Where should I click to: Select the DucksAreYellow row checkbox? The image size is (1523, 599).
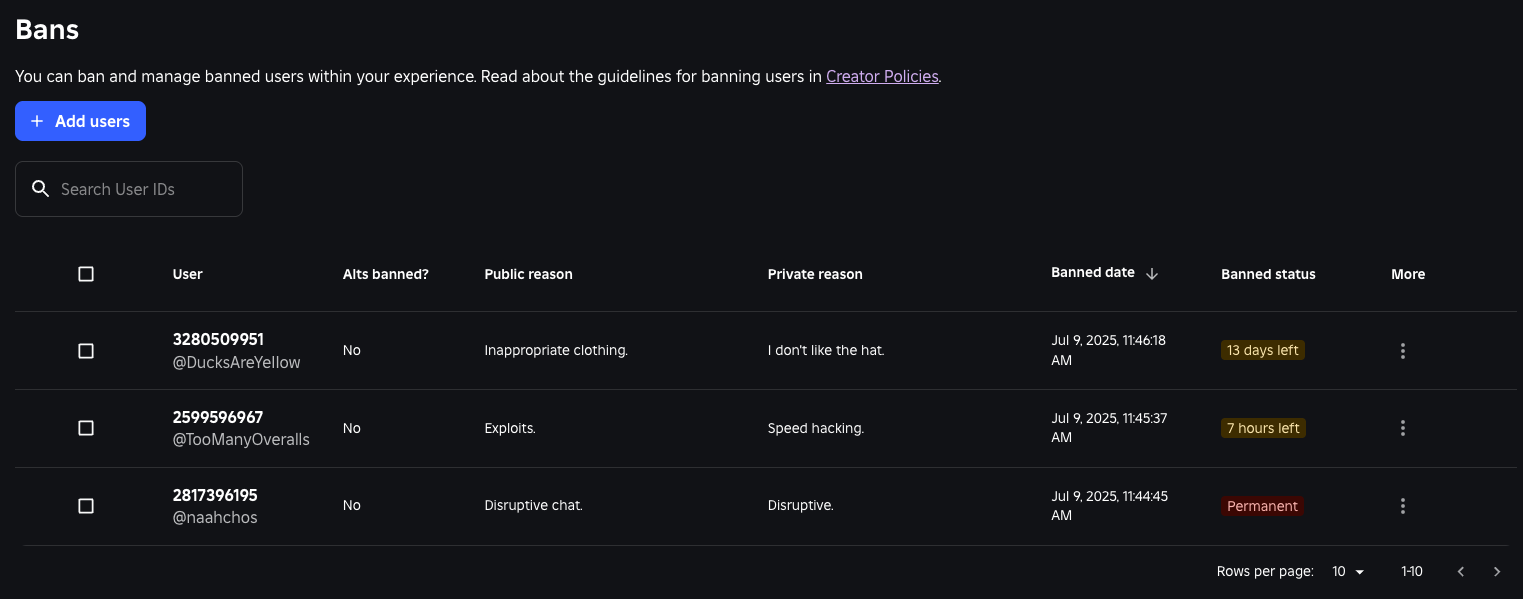click(86, 351)
